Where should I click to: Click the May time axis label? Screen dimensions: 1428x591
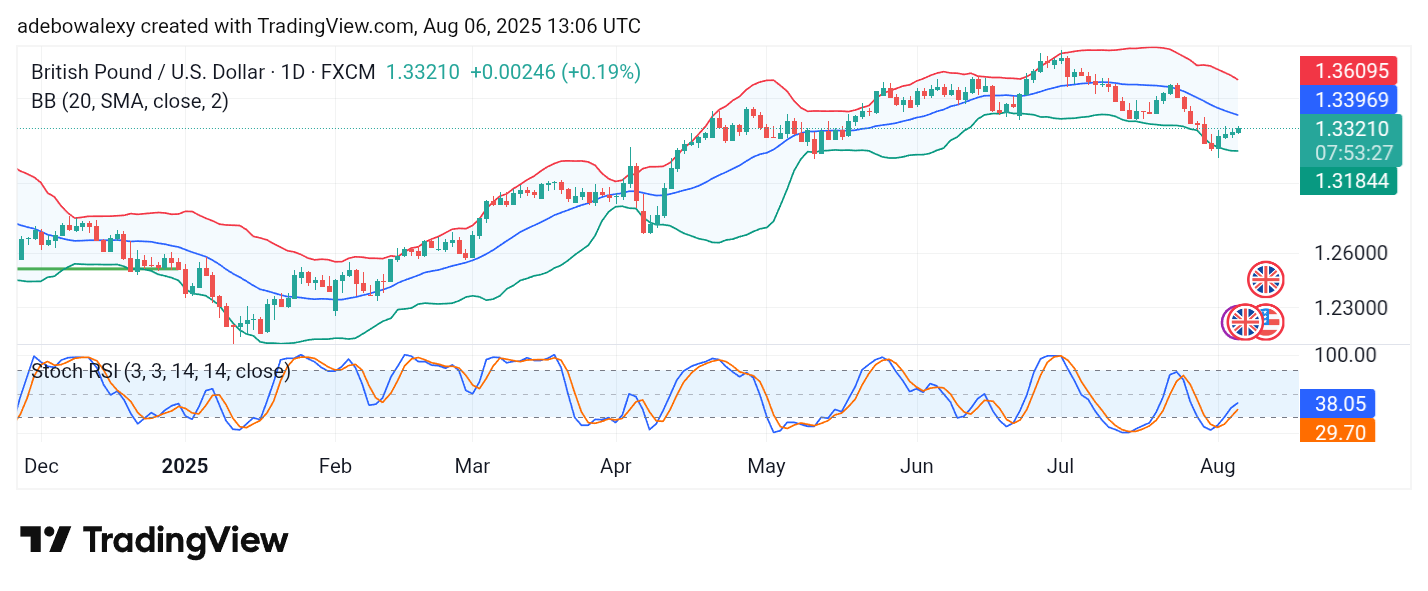tap(766, 466)
